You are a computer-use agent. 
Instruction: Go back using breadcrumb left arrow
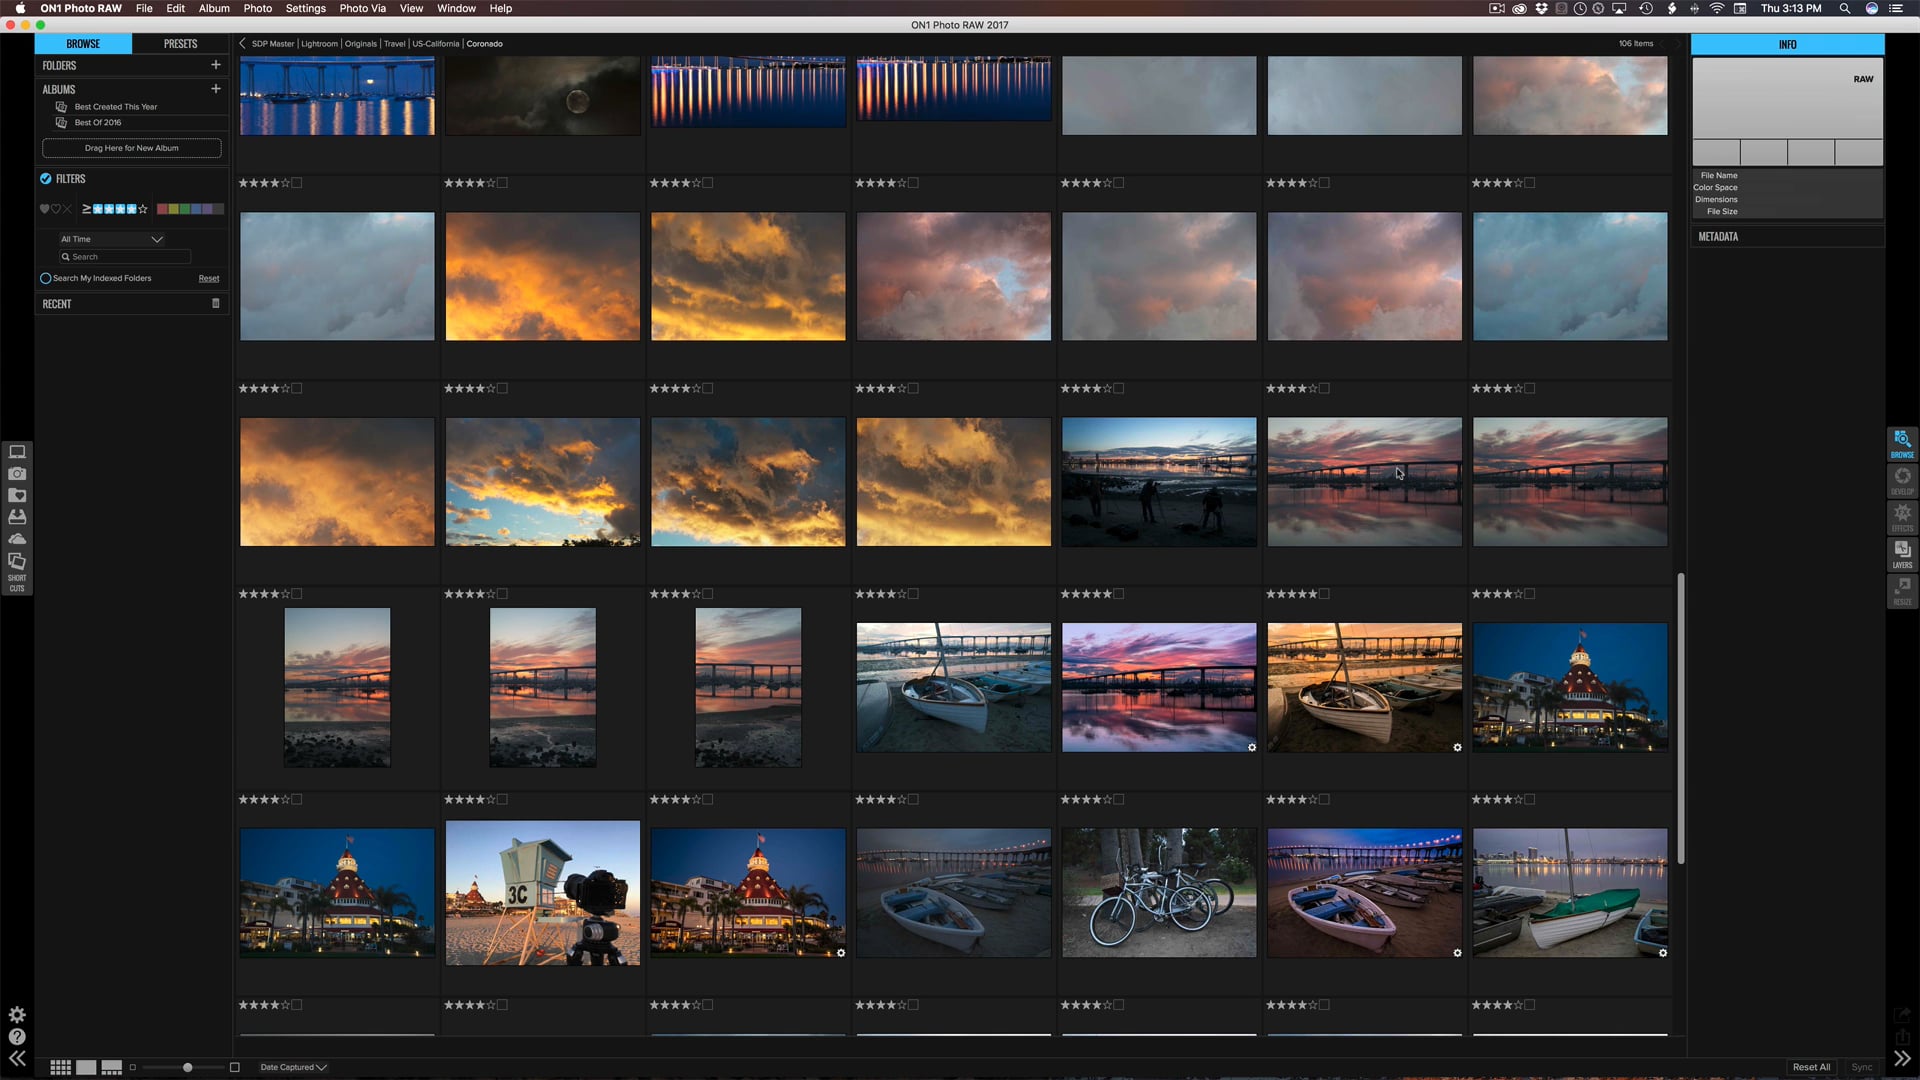242,43
